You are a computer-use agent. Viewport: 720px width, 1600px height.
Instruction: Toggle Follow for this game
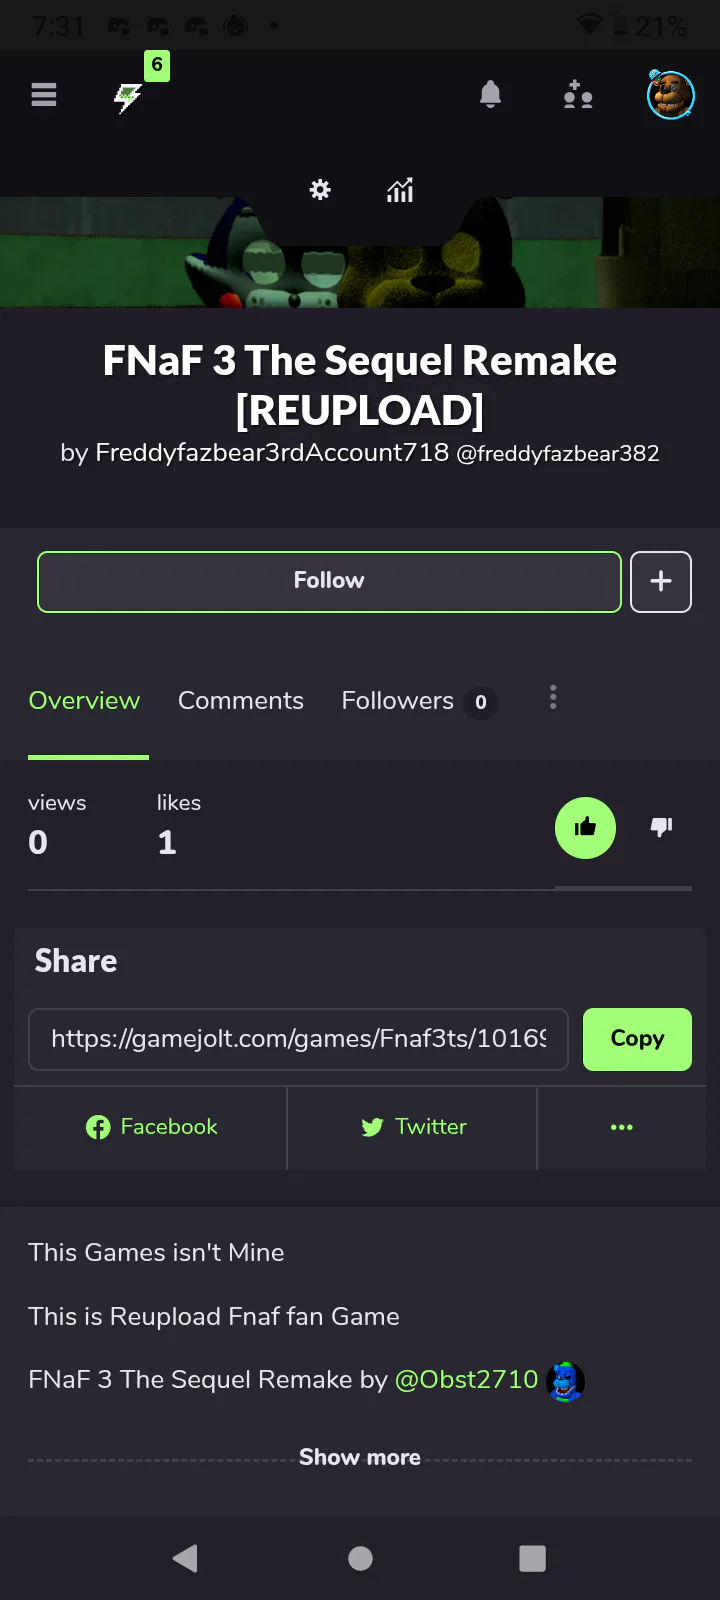click(329, 581)
